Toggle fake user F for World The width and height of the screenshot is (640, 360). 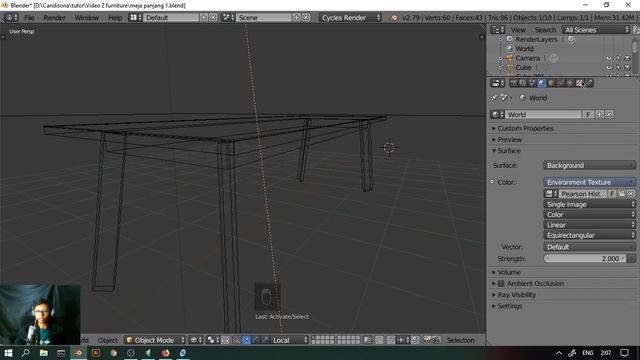(x=588, y=115)
